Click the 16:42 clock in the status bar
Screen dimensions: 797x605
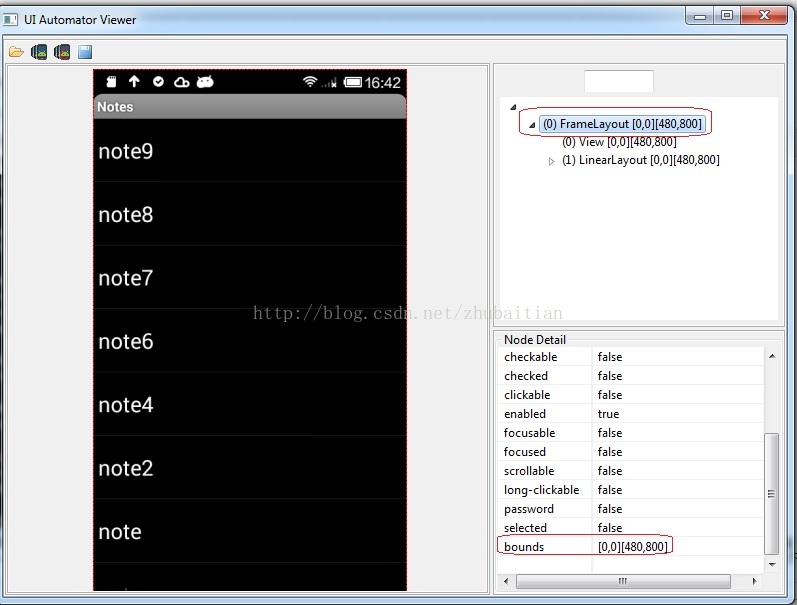[382, 82]
